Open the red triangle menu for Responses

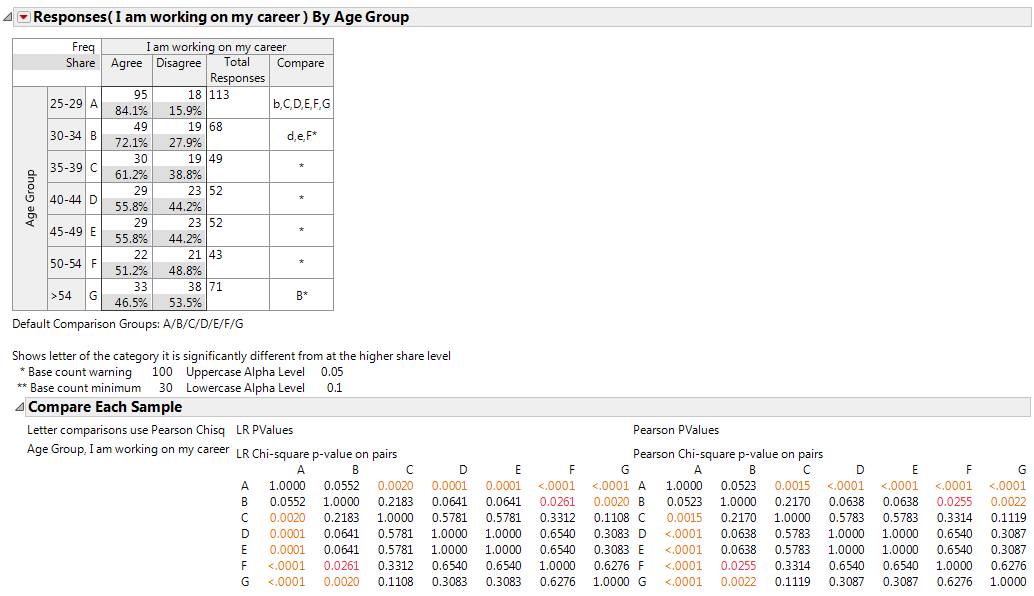pos(24,17)
